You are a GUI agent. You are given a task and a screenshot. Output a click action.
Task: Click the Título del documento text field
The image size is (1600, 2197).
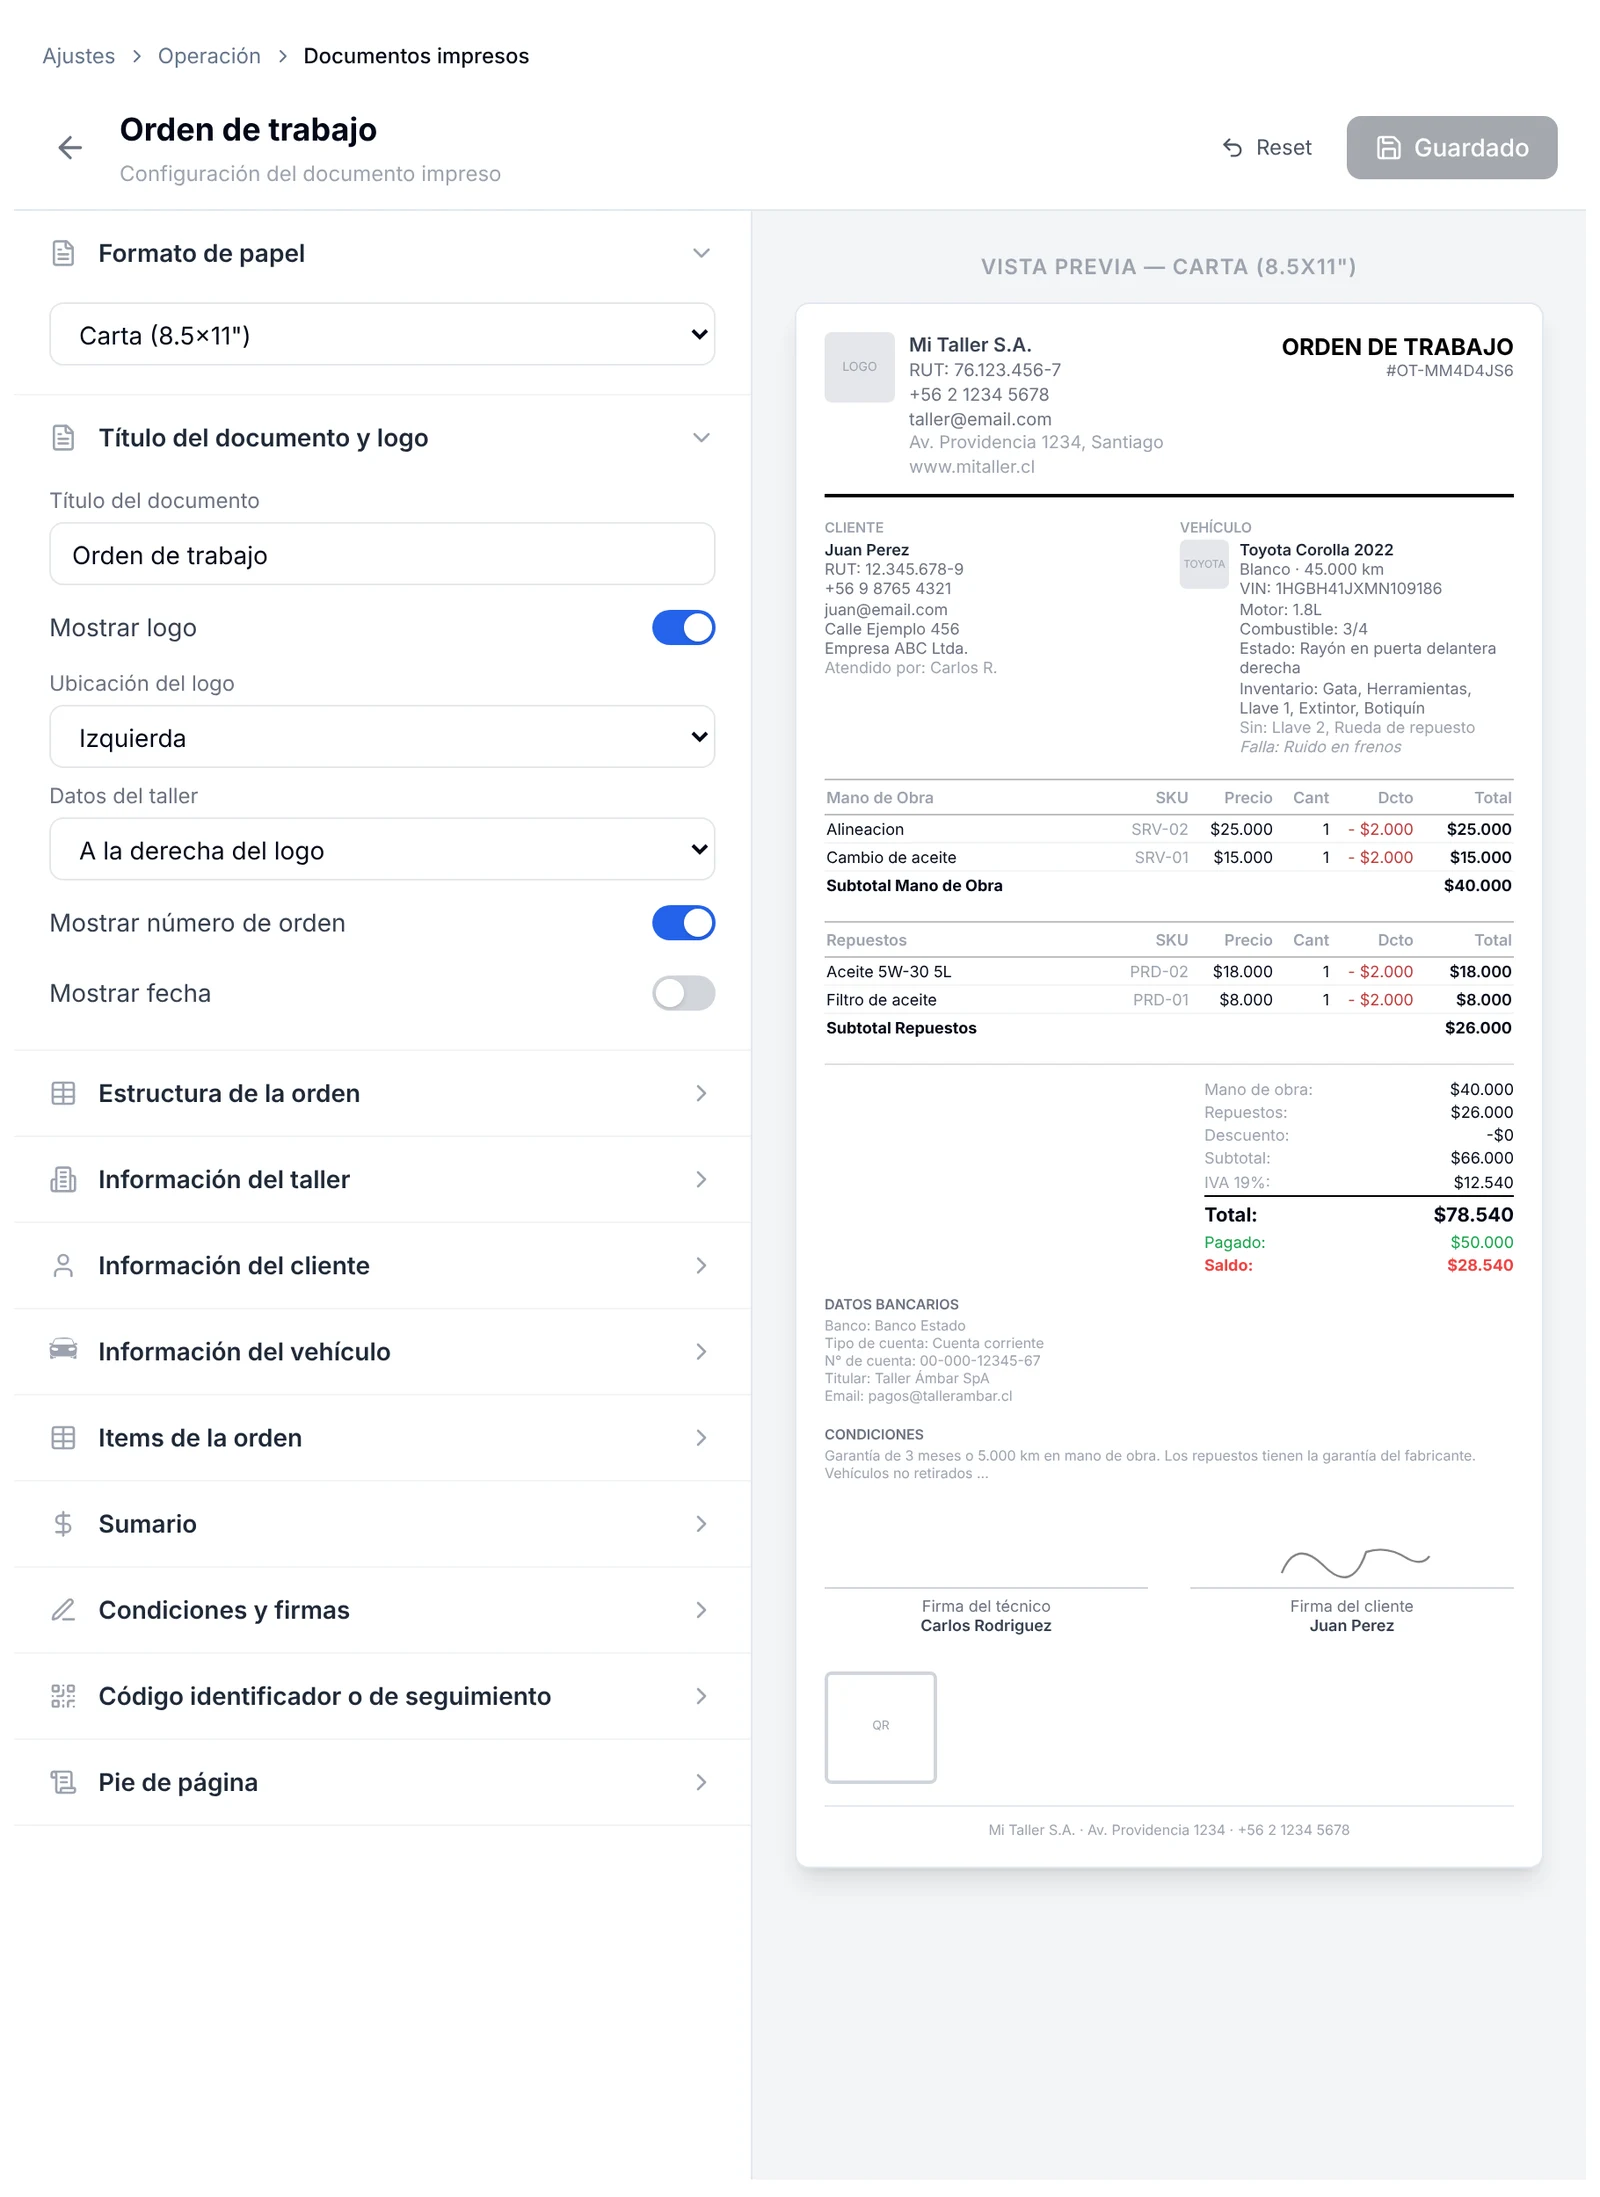[x=382, y=554]
